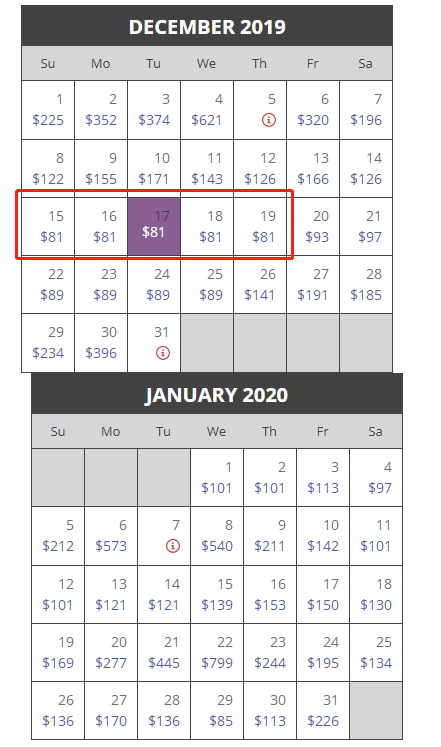Pick January 29 priced at $85
The image size is (441, 747).
217,711
